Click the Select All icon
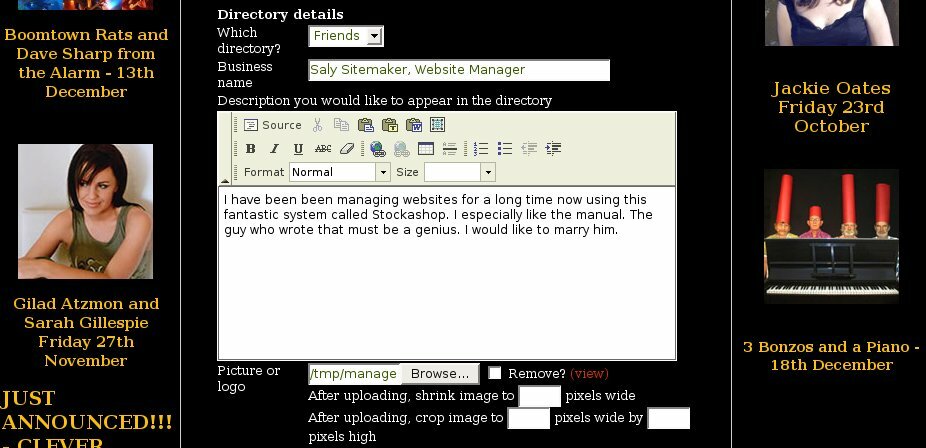 tap(438, 125)
